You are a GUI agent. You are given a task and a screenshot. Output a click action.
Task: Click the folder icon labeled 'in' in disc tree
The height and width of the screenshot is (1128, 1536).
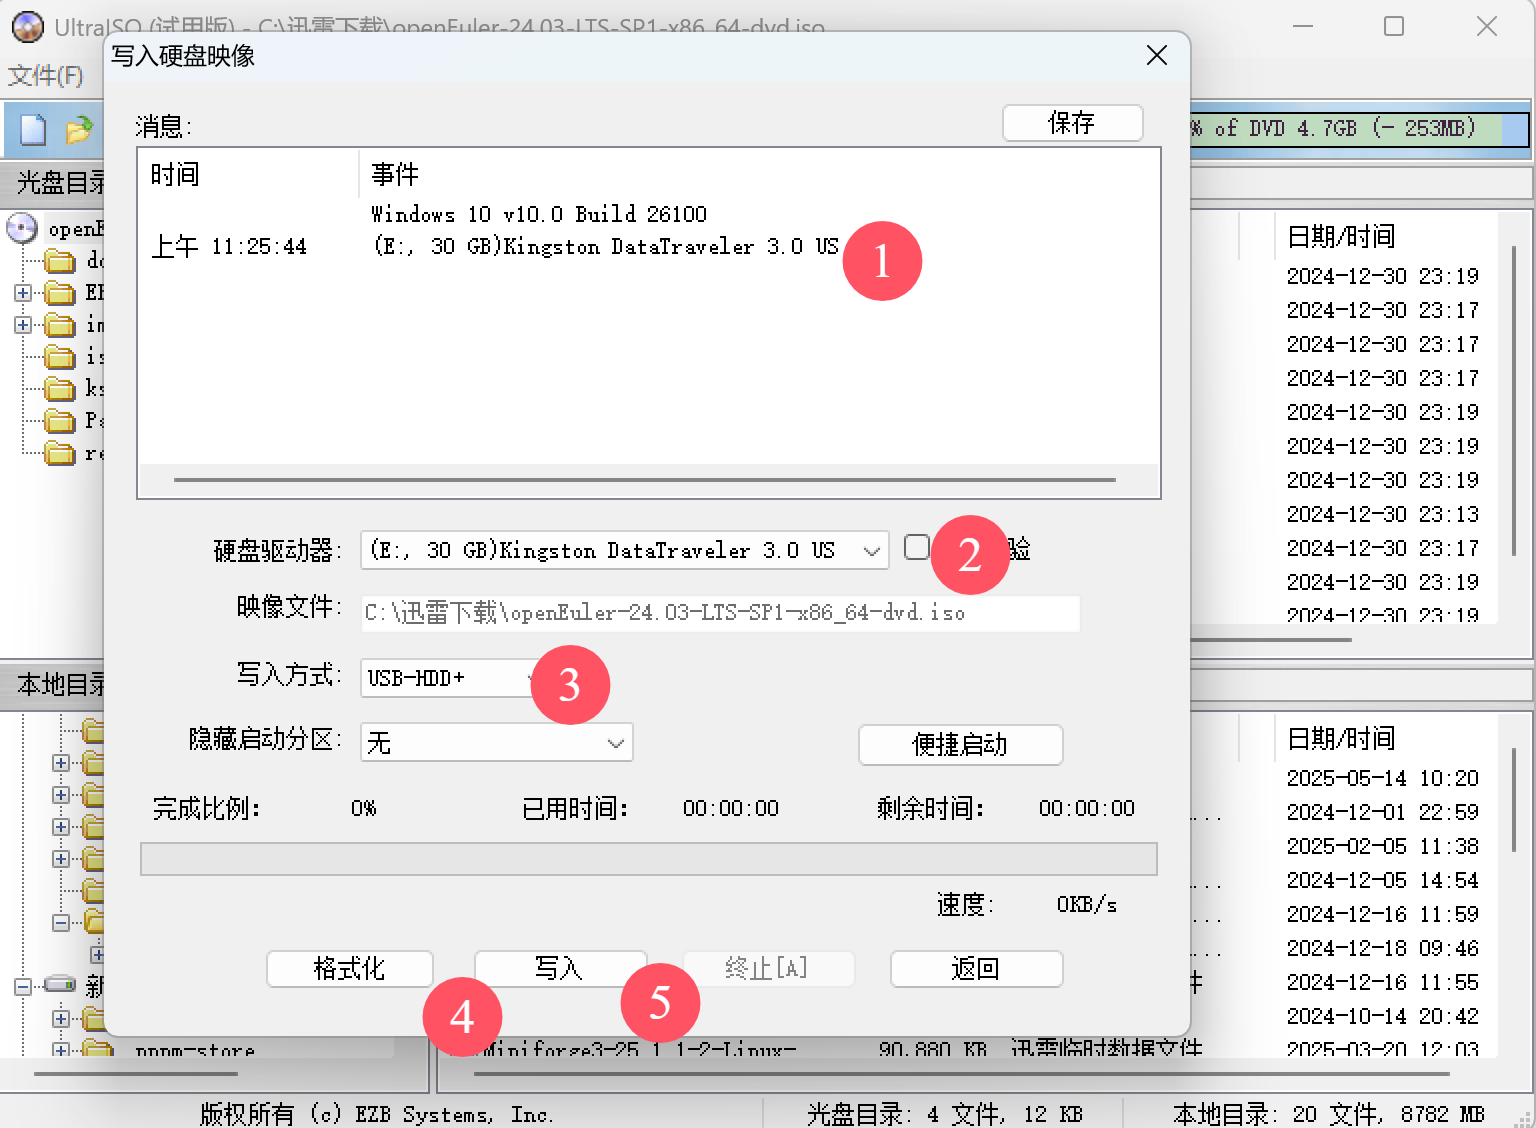pyautogui.click(x=60, y=325)
